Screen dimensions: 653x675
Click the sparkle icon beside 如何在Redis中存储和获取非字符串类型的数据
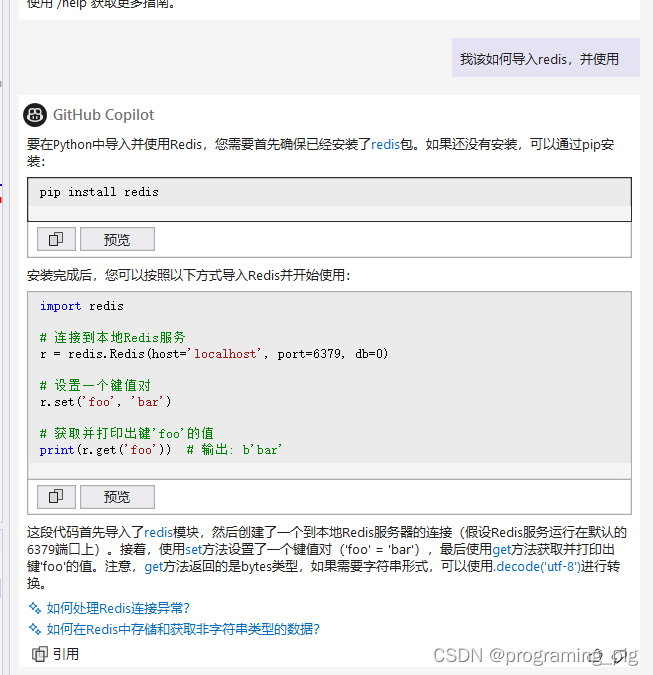click(x=35, y=629)
